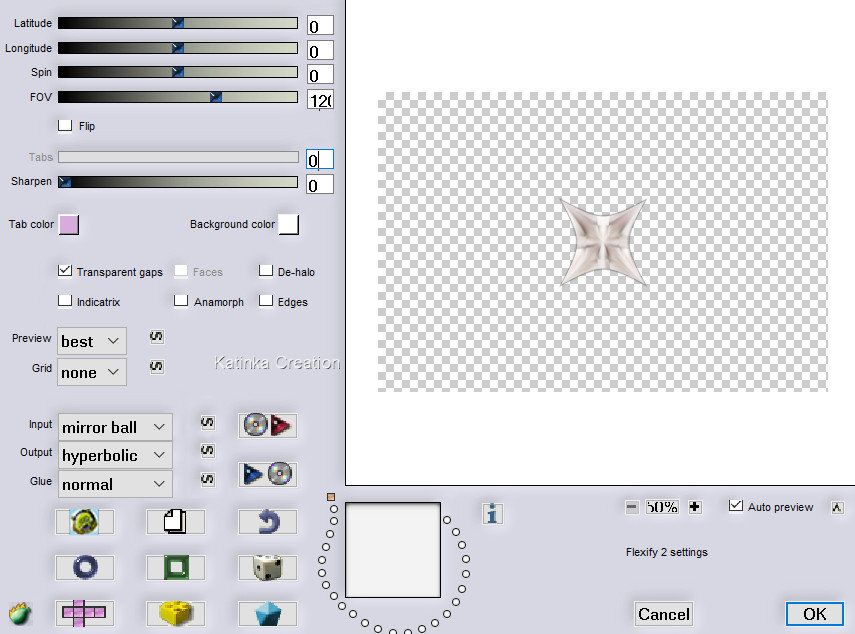The height and width of the screenshot is (634, 855).
Task: Click the blue undo arrow button
Action: 268,522
